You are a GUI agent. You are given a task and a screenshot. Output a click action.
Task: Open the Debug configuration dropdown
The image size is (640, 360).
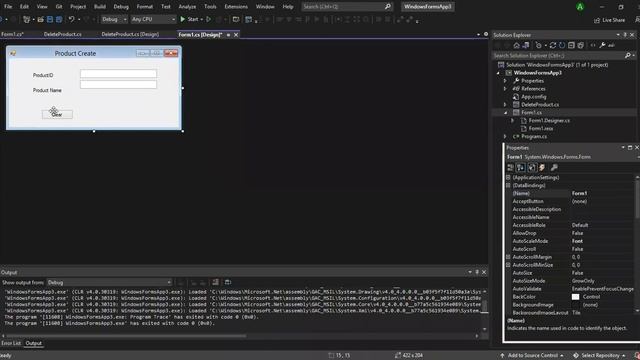tap(114, 19)
